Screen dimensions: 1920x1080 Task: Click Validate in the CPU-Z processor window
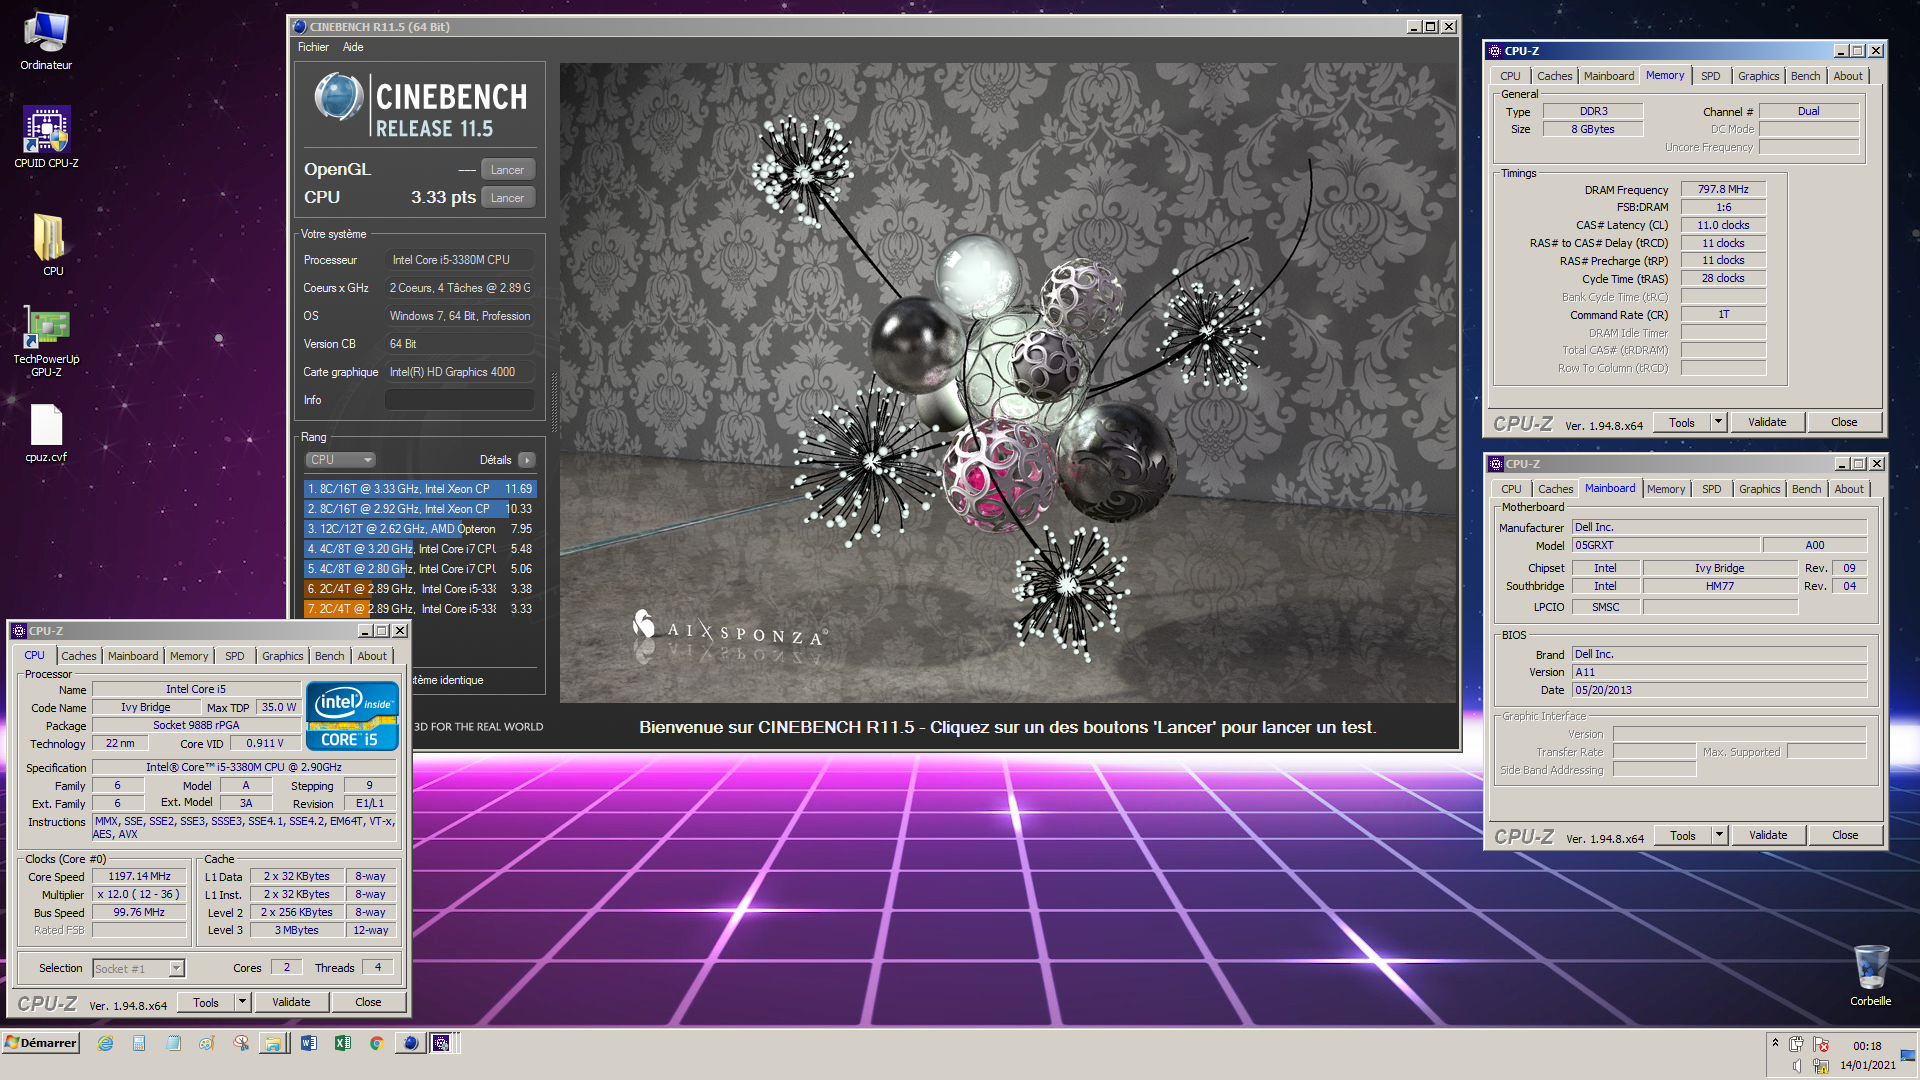click(291, 1002)
